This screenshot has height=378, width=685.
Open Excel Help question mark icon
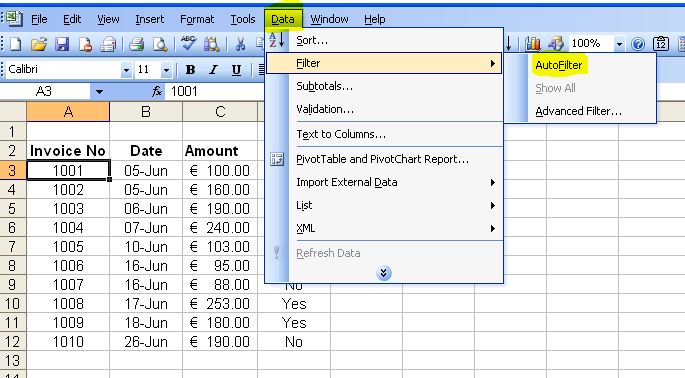click(638, 44)
